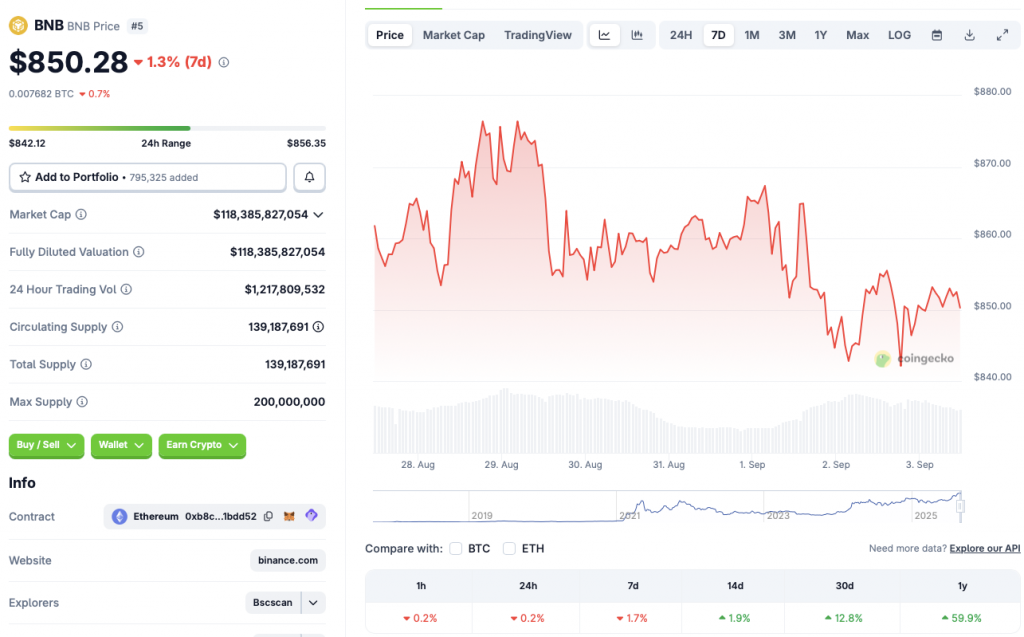This screenshot has height=637, width=1024.
Task: Click the $1,217,809,532 trading volume value
Action: coord(285,289)
